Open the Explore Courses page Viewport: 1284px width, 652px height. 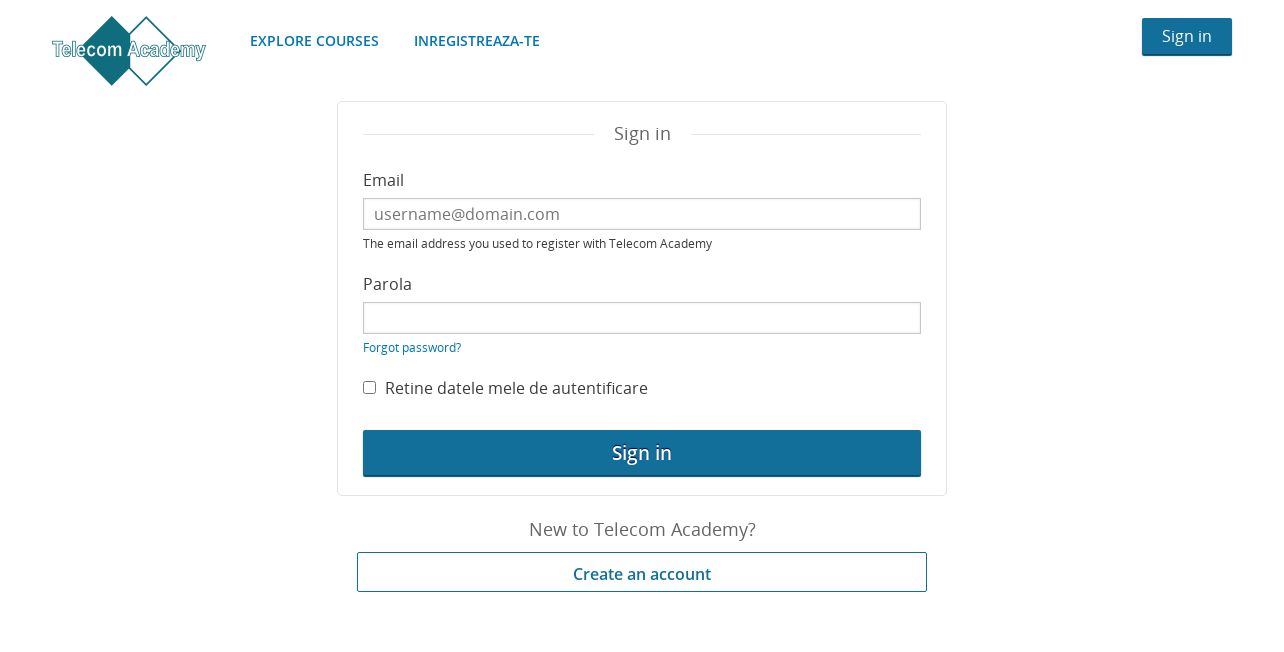click(314, 41)
